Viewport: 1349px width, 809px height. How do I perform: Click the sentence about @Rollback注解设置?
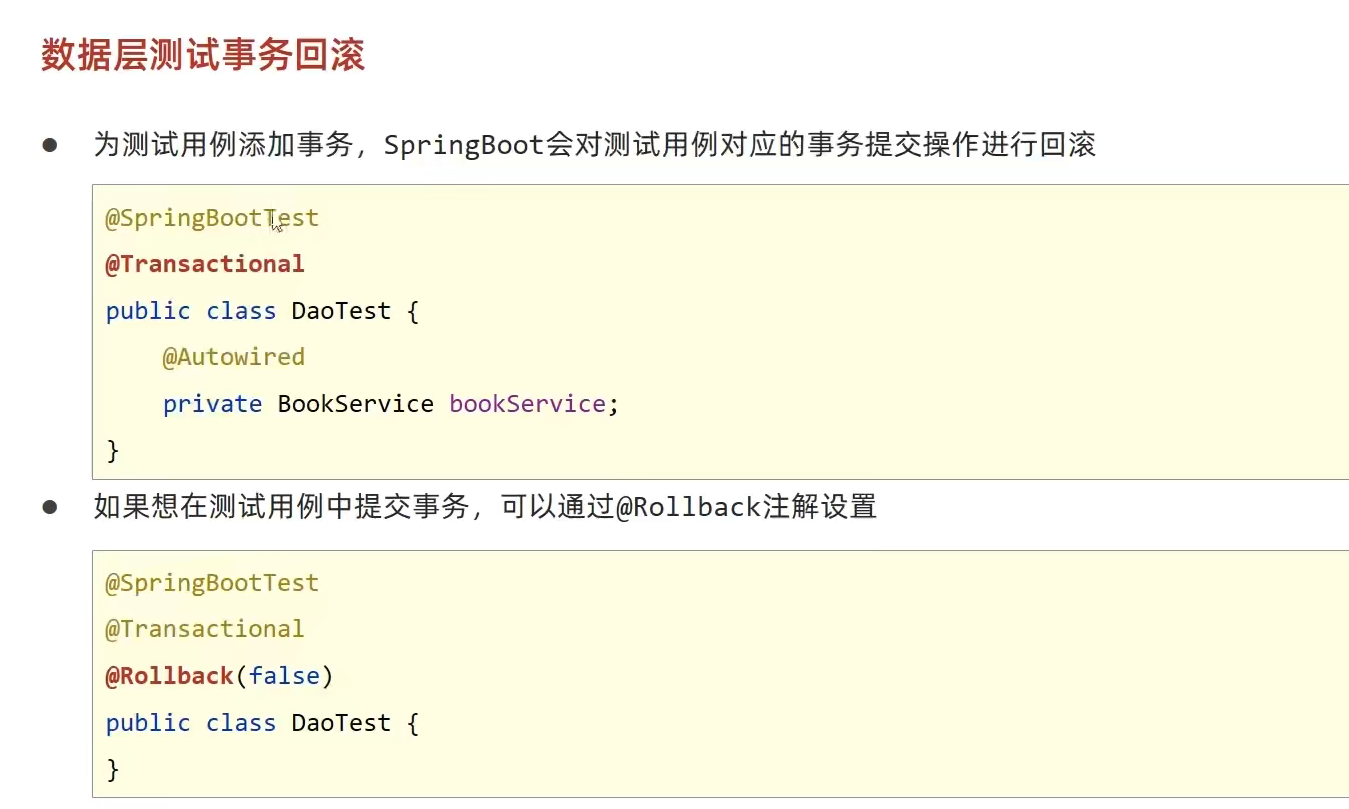point(485,507)
